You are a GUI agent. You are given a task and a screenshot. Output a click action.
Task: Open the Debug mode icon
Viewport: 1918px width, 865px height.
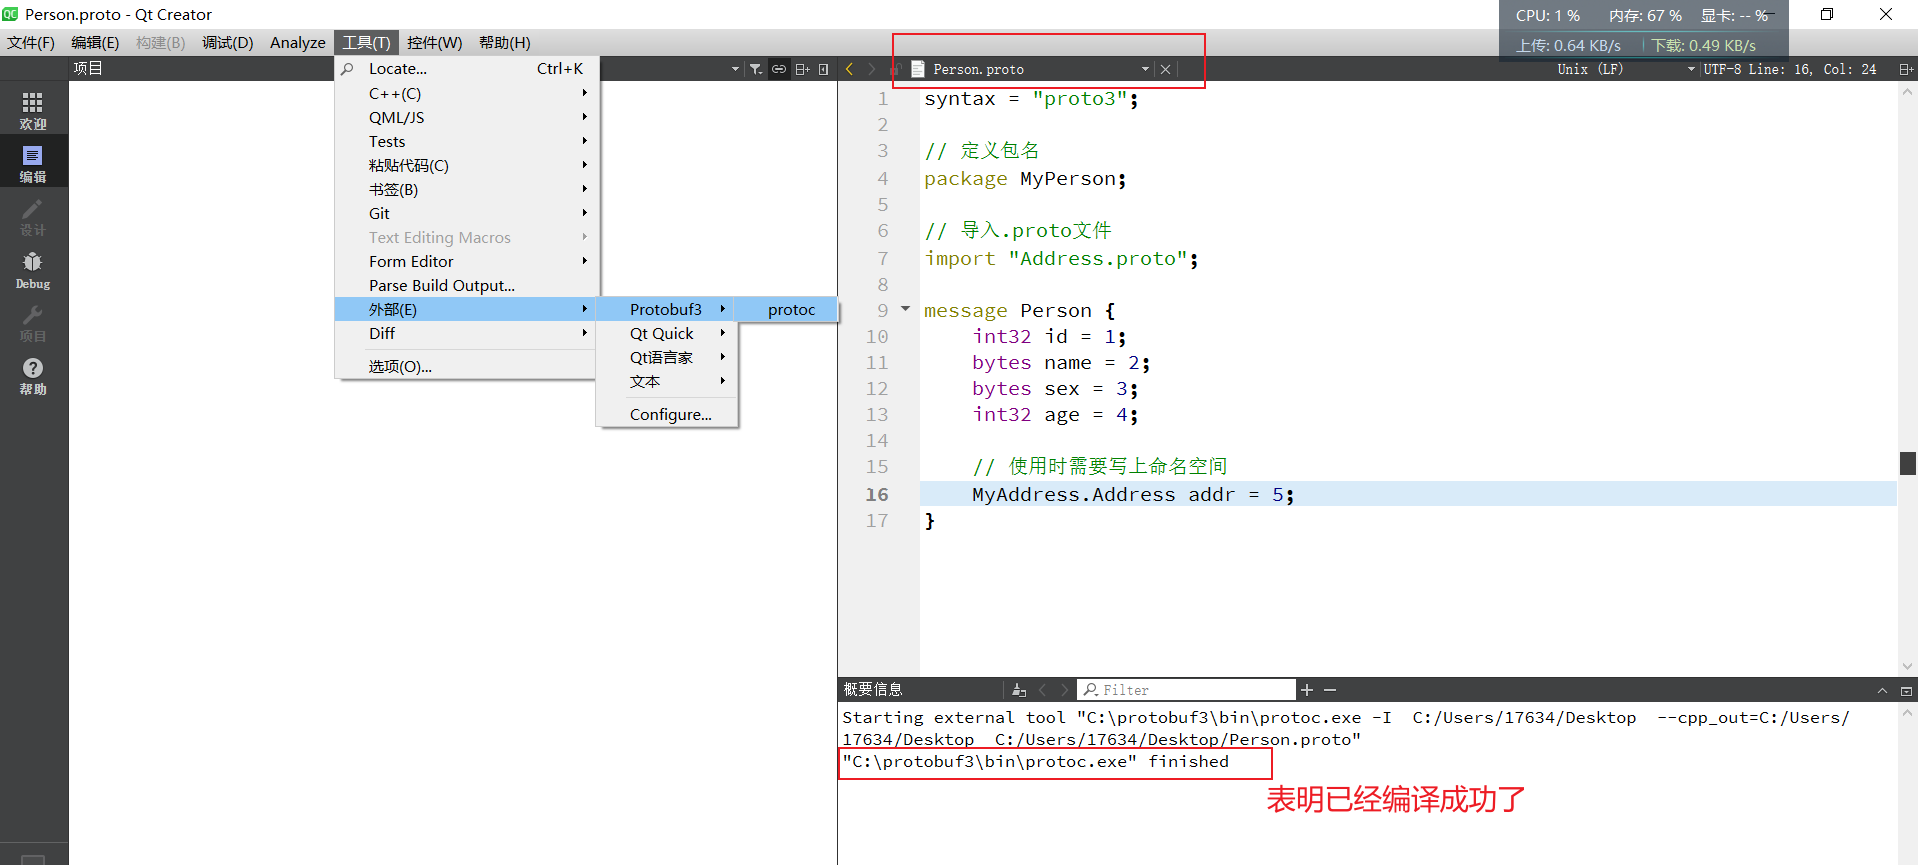tap(33, 270)
